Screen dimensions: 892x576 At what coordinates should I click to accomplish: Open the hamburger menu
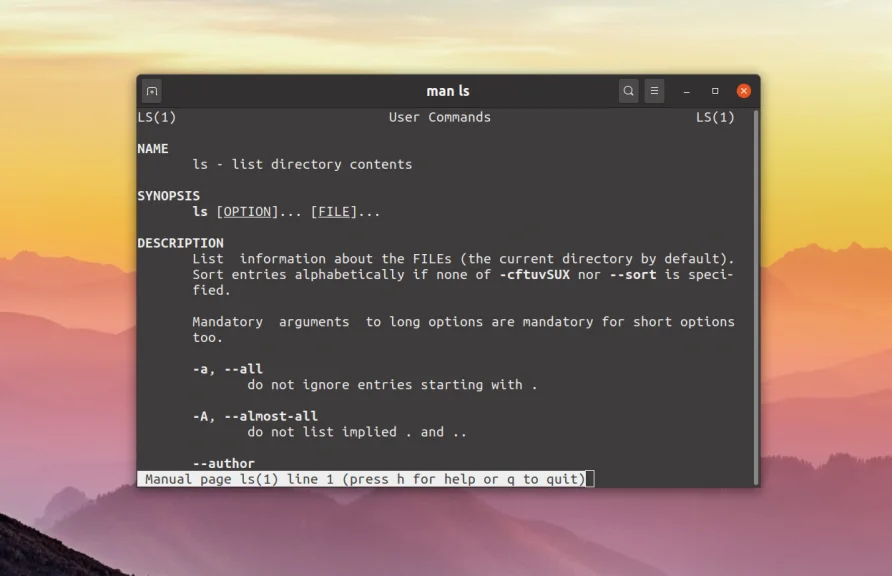[654, 90]
